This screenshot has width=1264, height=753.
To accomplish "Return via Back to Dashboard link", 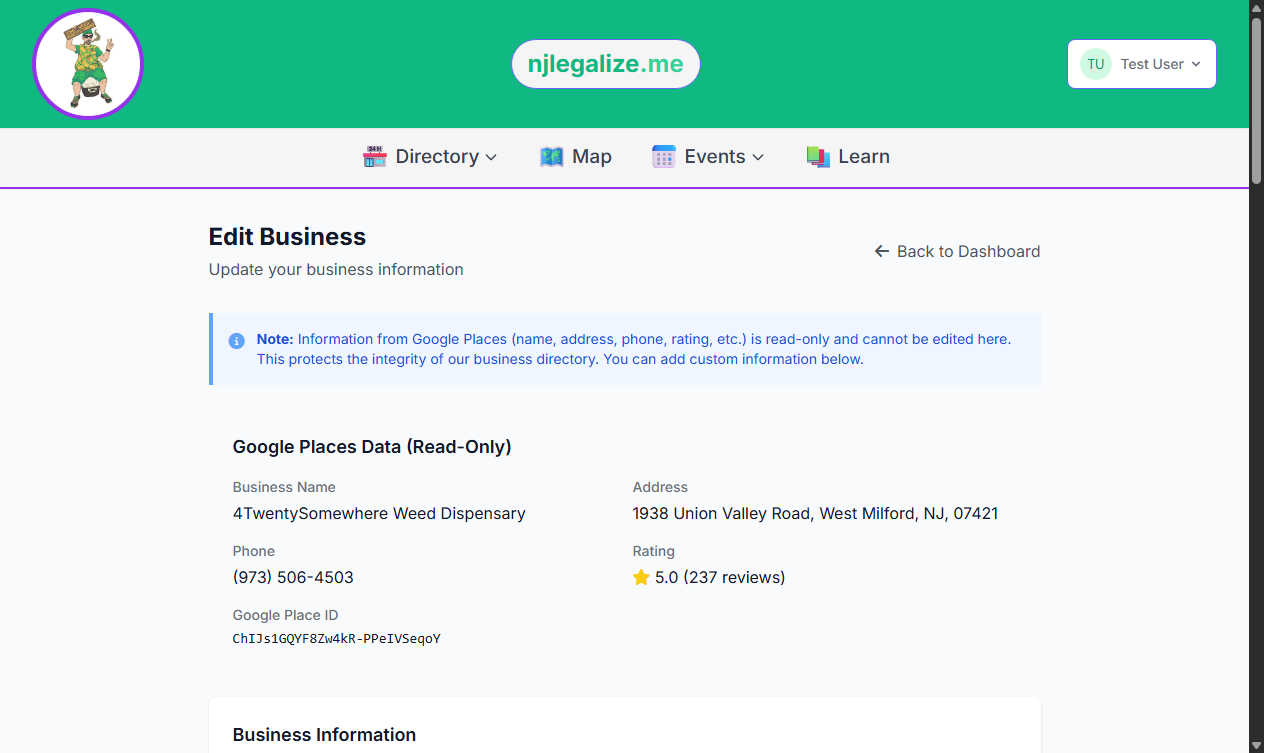I will coord(957,251).
